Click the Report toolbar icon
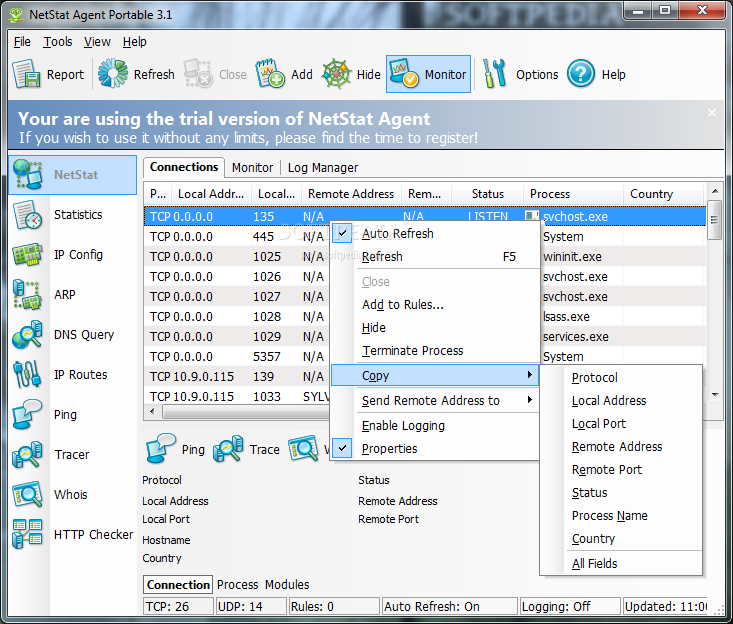 pos(26,74)
